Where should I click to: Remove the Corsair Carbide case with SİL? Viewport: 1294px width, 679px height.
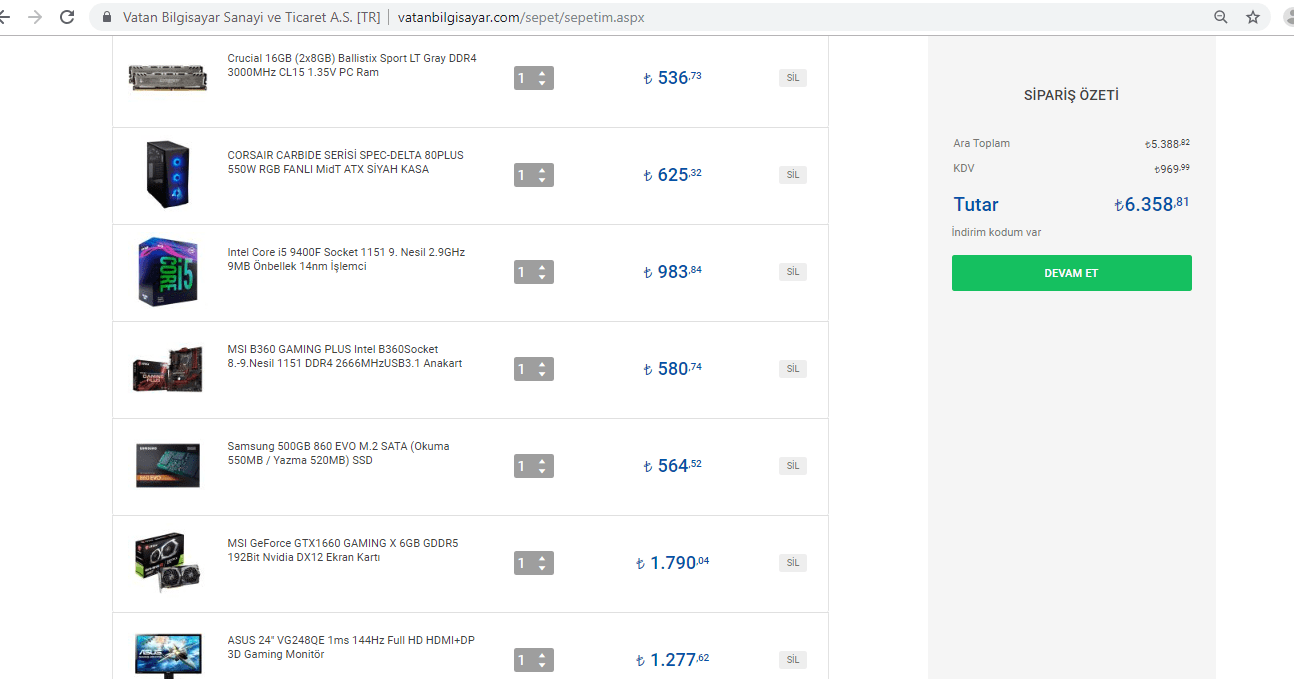pos(793,175)
